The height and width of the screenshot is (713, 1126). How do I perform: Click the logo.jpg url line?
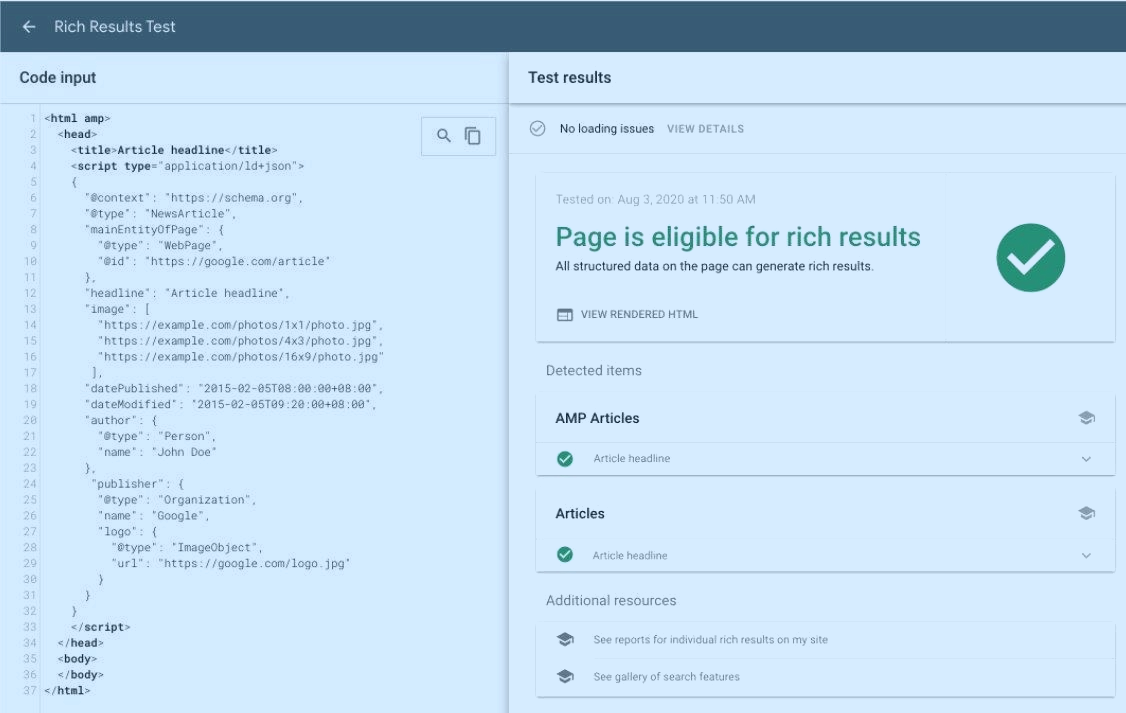231,564
